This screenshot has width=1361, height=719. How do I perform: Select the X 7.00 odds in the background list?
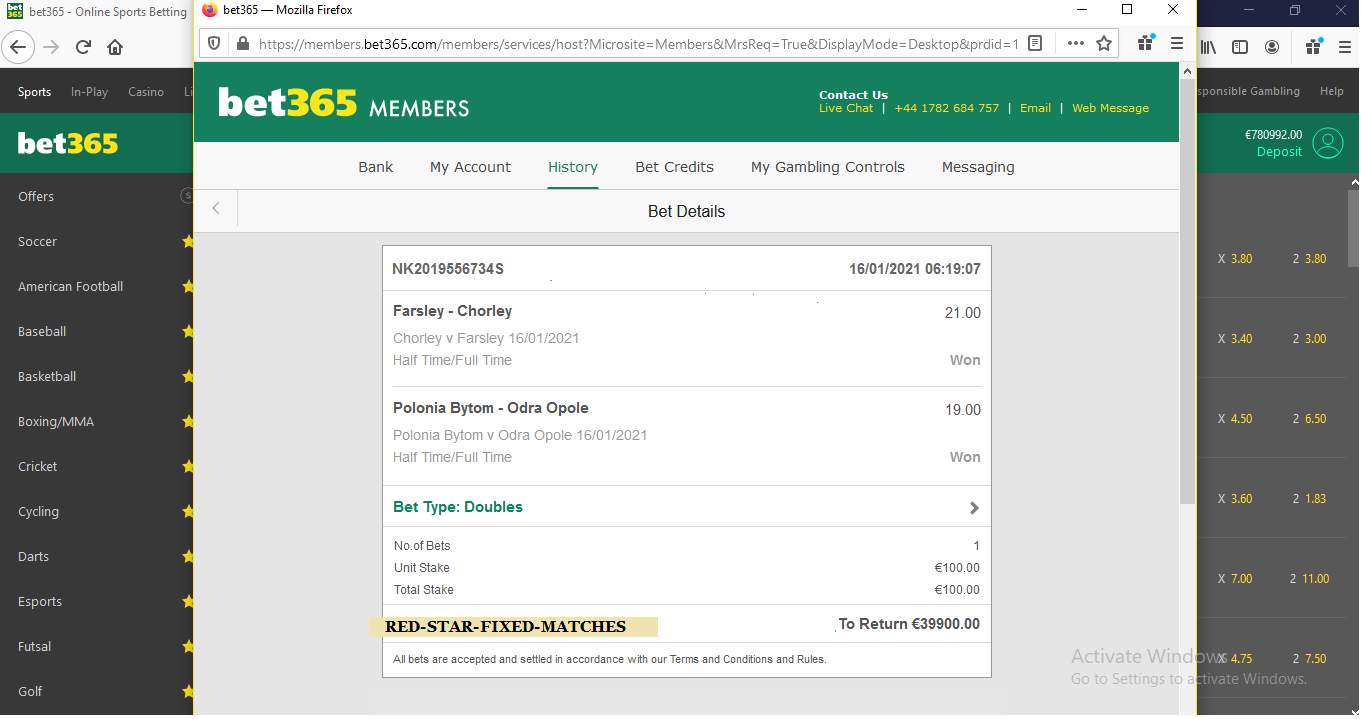1235,579
